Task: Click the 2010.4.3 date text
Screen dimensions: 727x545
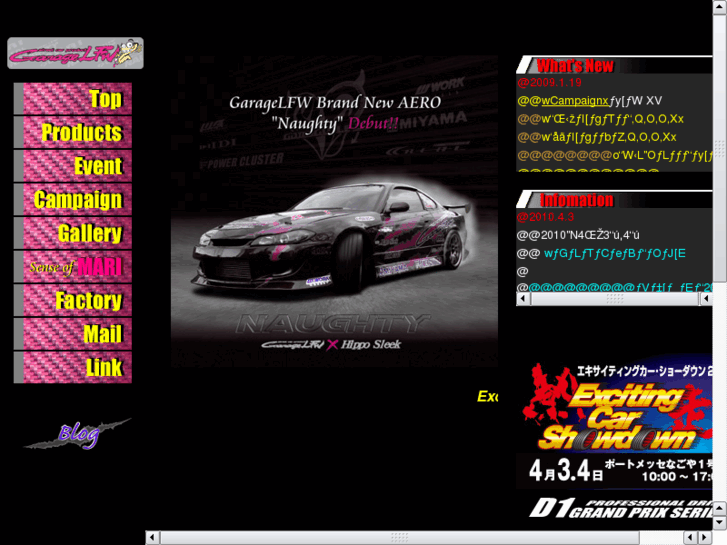Action: click(545, 217)
